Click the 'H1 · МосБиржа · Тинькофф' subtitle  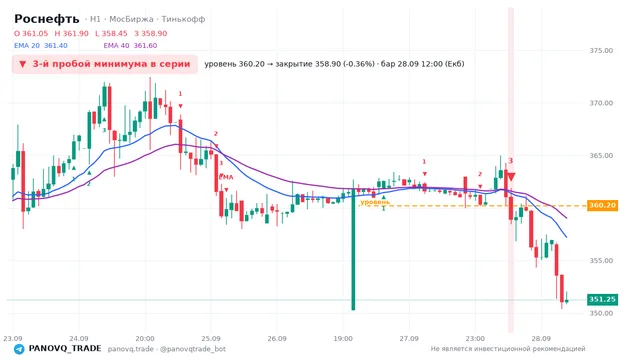point(147,19)
